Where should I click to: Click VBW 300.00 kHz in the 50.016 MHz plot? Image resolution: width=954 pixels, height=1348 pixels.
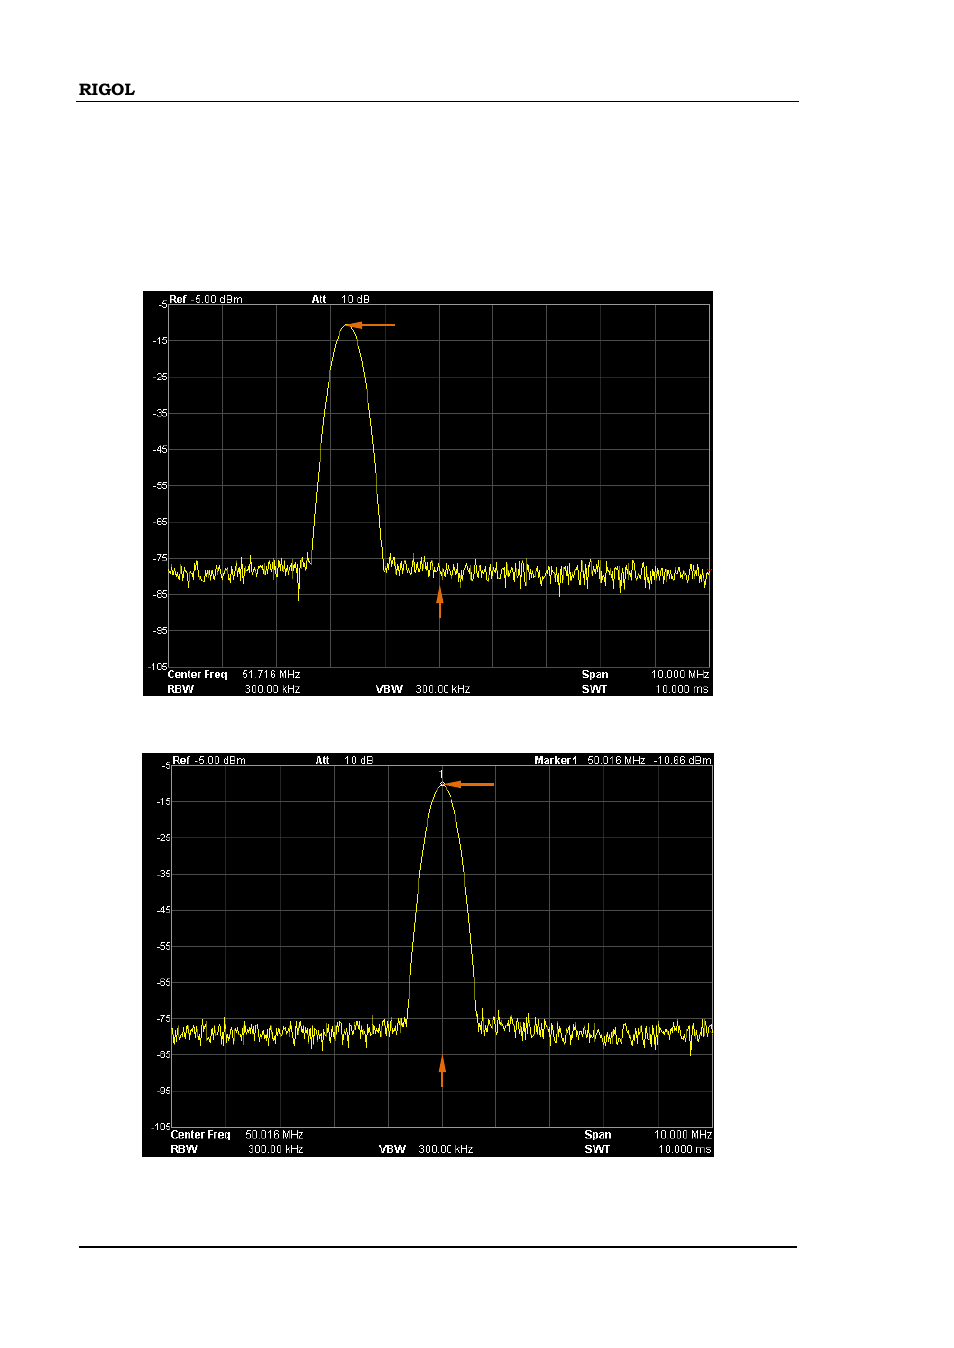(426, 1150)
